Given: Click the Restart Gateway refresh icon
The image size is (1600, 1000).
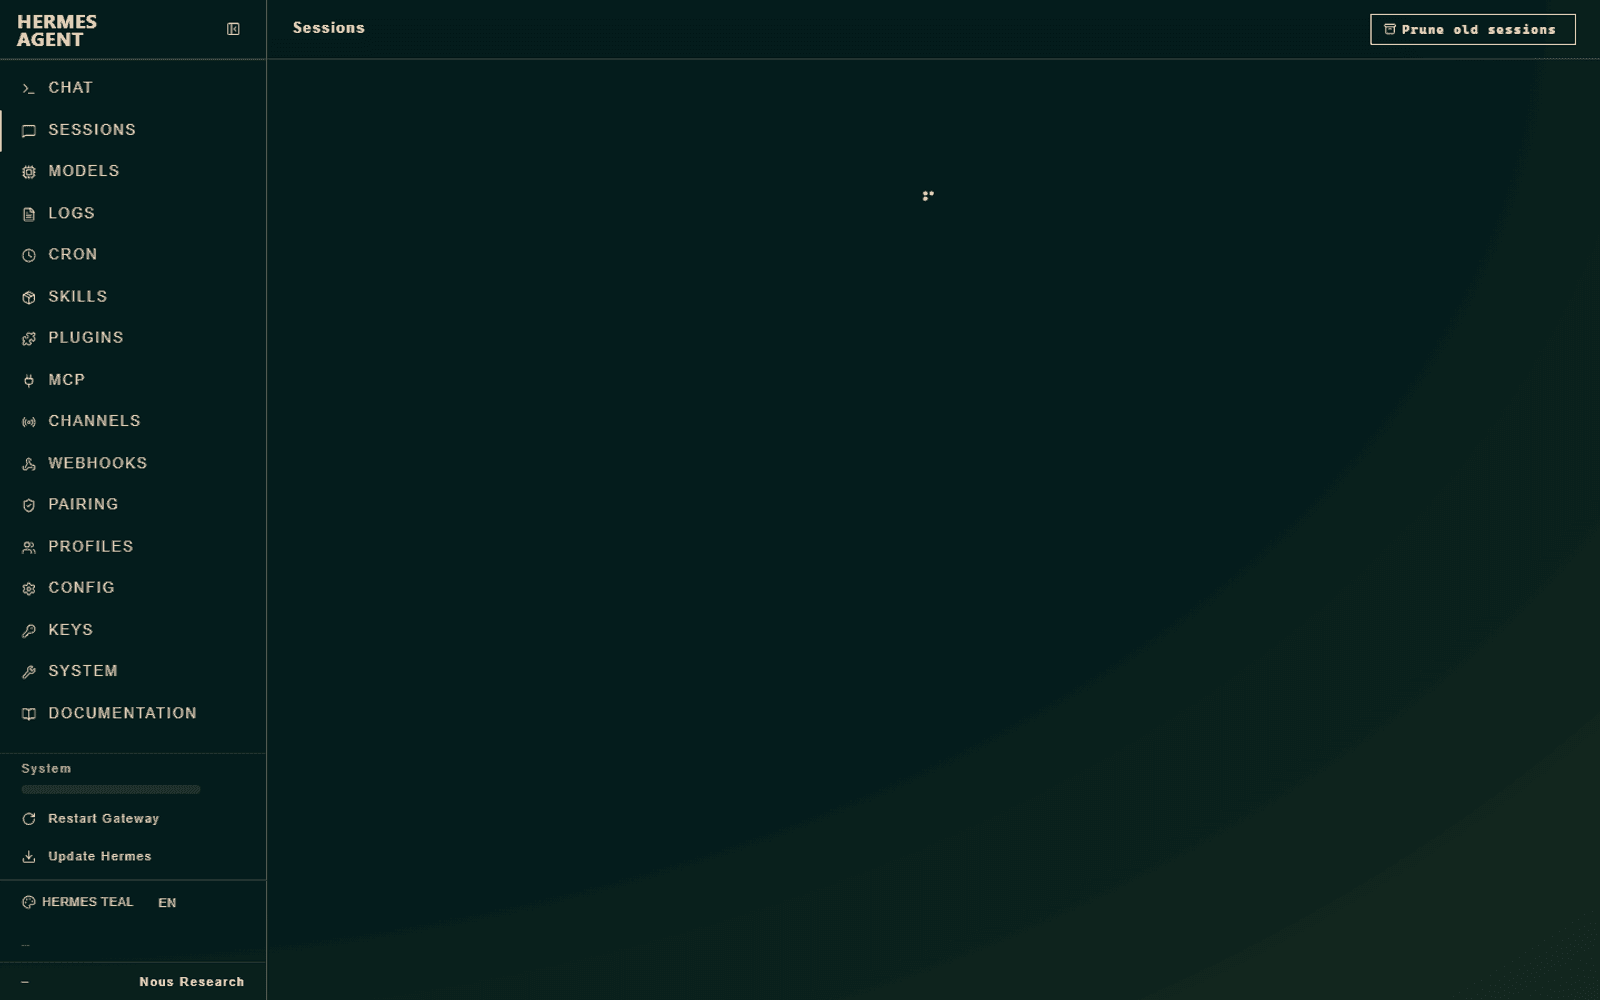Looking at the screenshot, I should [29, 819].
